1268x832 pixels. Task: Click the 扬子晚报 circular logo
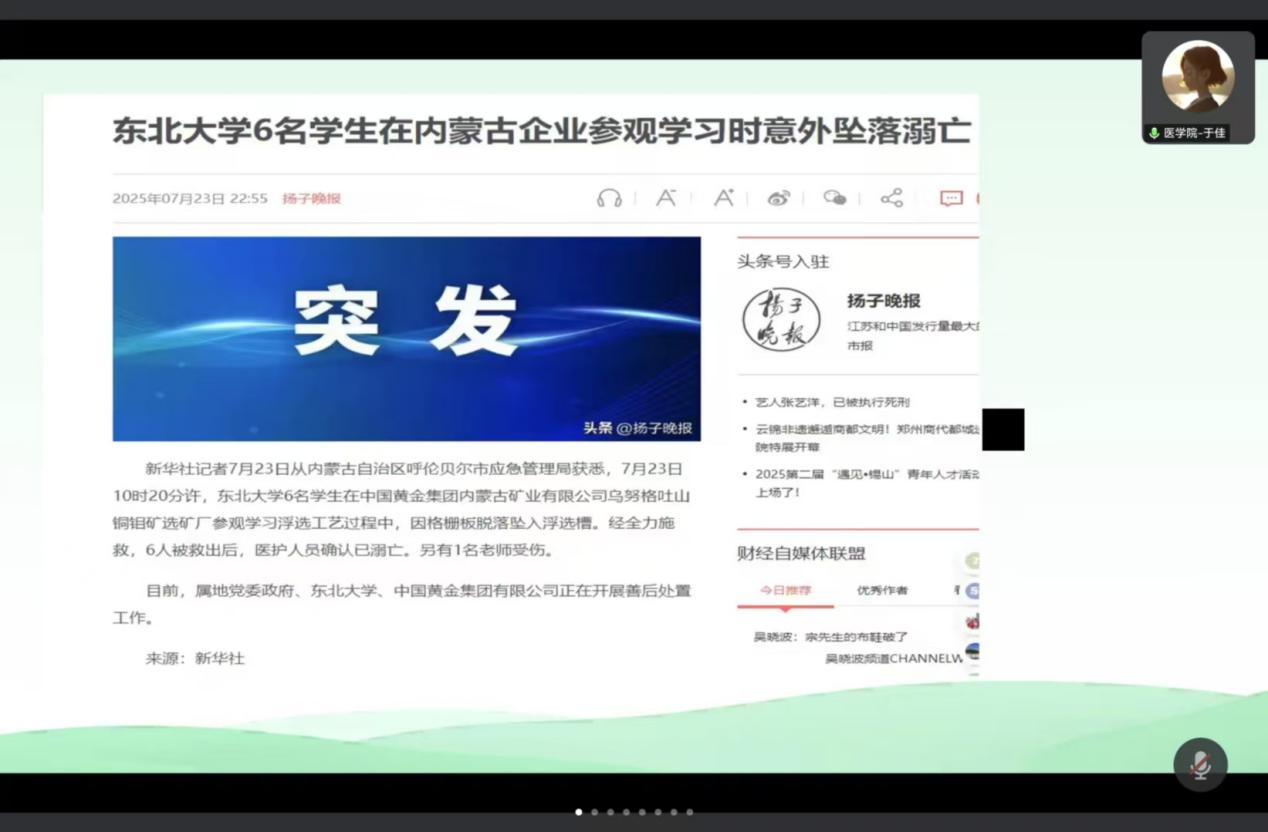[x=781, y=320]
